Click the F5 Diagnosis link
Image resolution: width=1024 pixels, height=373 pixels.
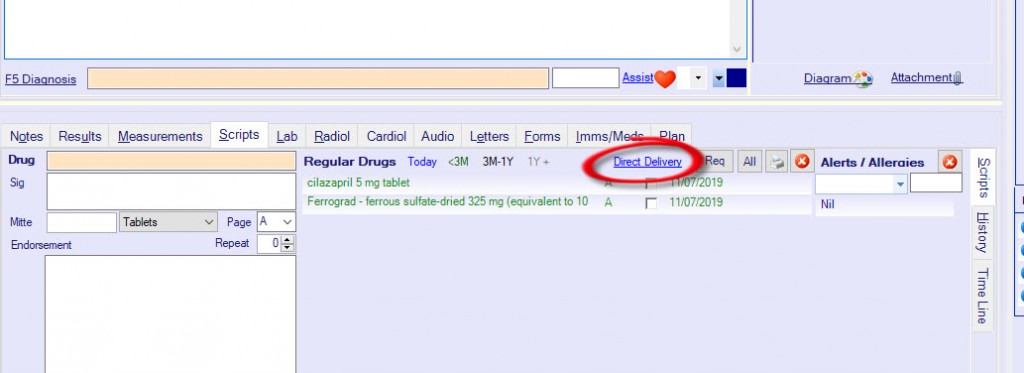click(40, 80)
